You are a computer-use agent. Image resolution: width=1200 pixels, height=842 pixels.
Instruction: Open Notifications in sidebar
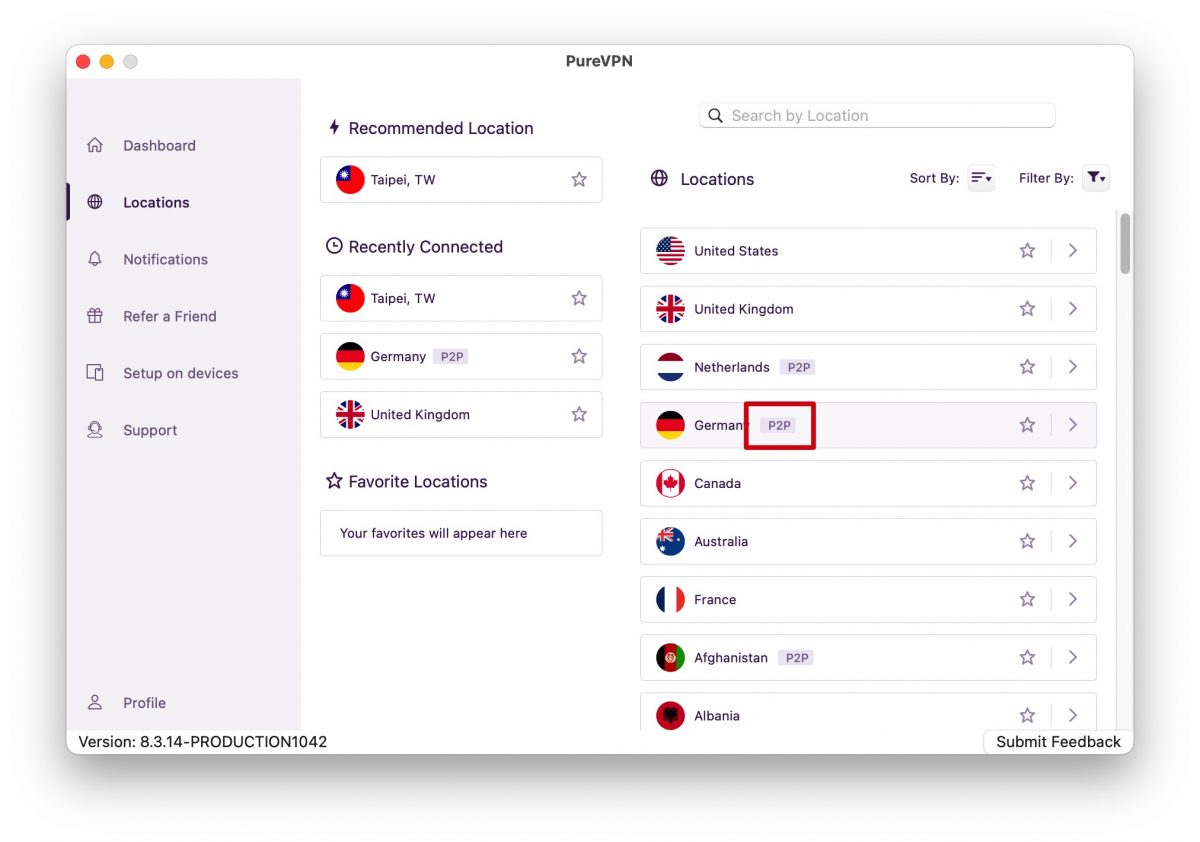click(165, 259)
